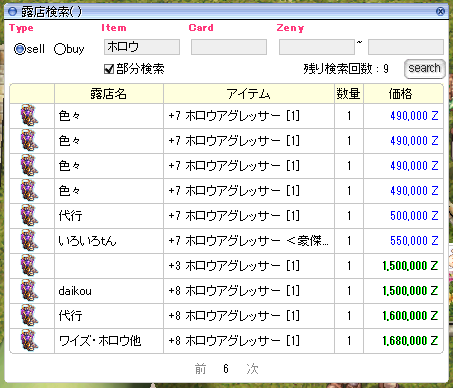Select the sell radio button
The image size is (453, 388).
point(19,49)
